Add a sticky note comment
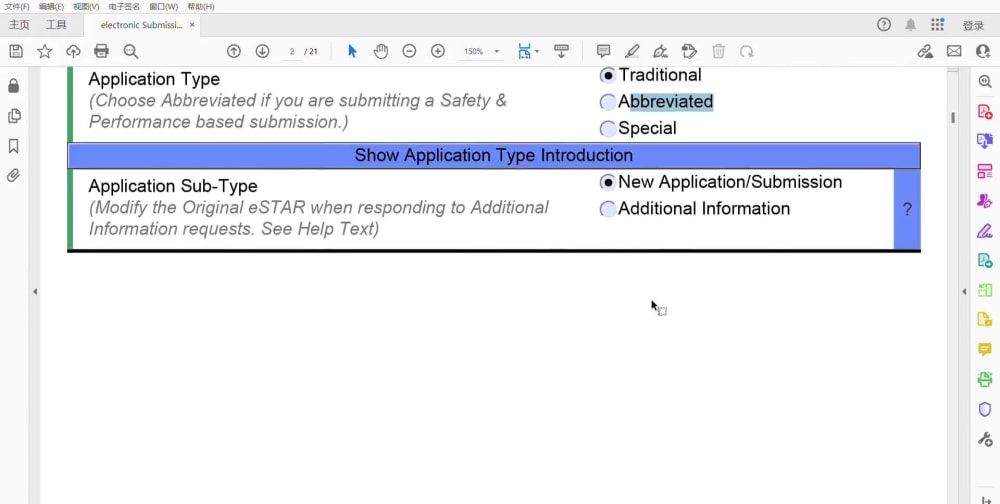1000x504 pixels. [x=603, y=51]
